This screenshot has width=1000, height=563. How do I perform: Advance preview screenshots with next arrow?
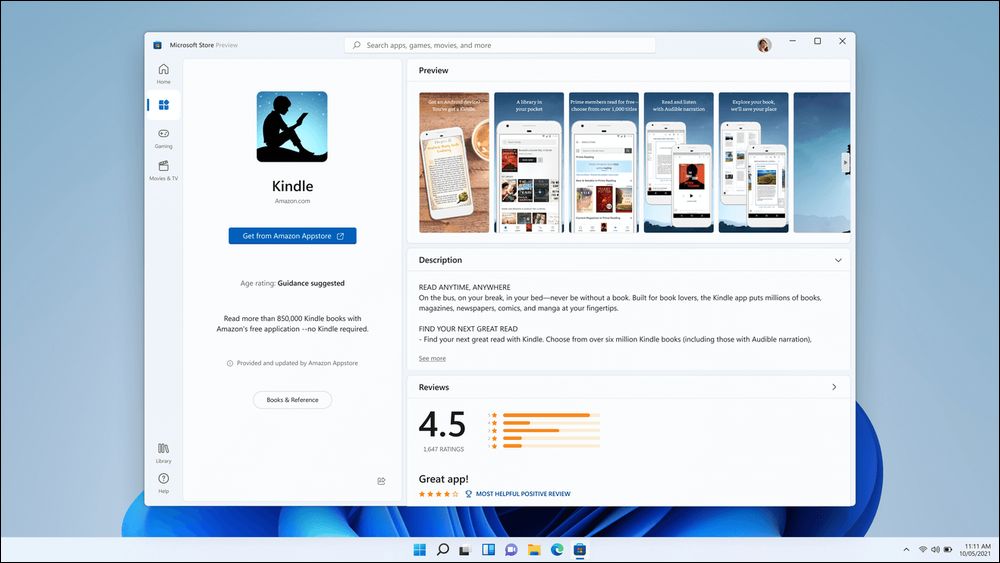click(x=846, y=163)
